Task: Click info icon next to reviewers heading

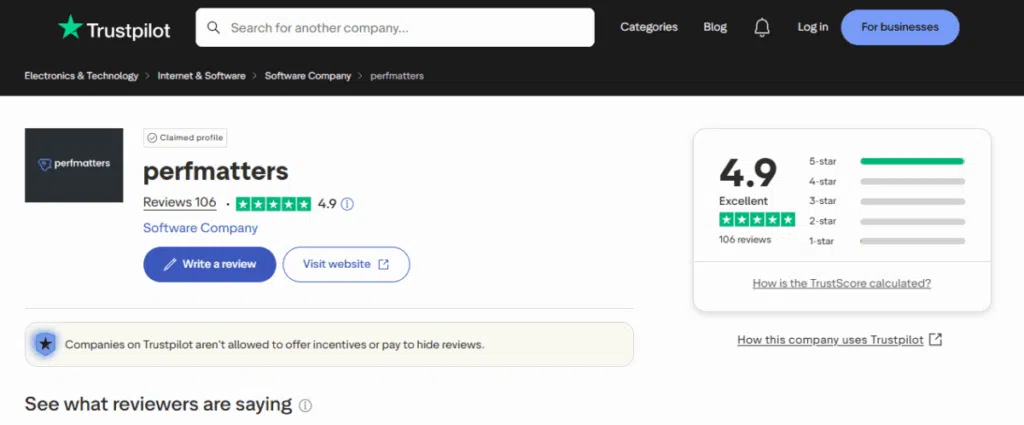Action: point(305,405)
